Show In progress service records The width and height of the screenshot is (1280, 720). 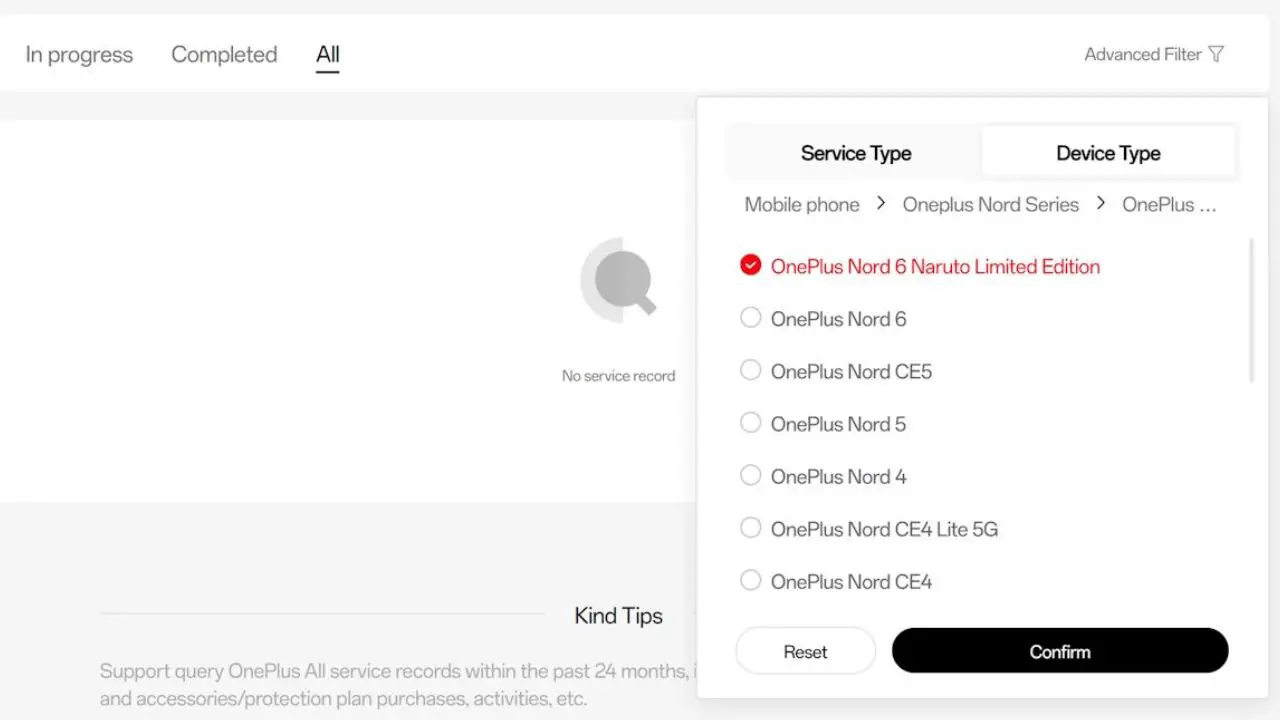point(79,55)
